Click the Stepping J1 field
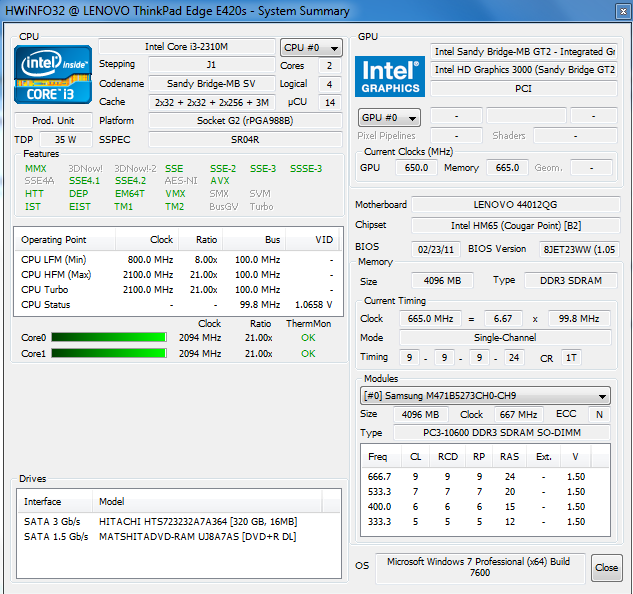The width and height of the screenshot is (633, 594). [x=212, y=65]
